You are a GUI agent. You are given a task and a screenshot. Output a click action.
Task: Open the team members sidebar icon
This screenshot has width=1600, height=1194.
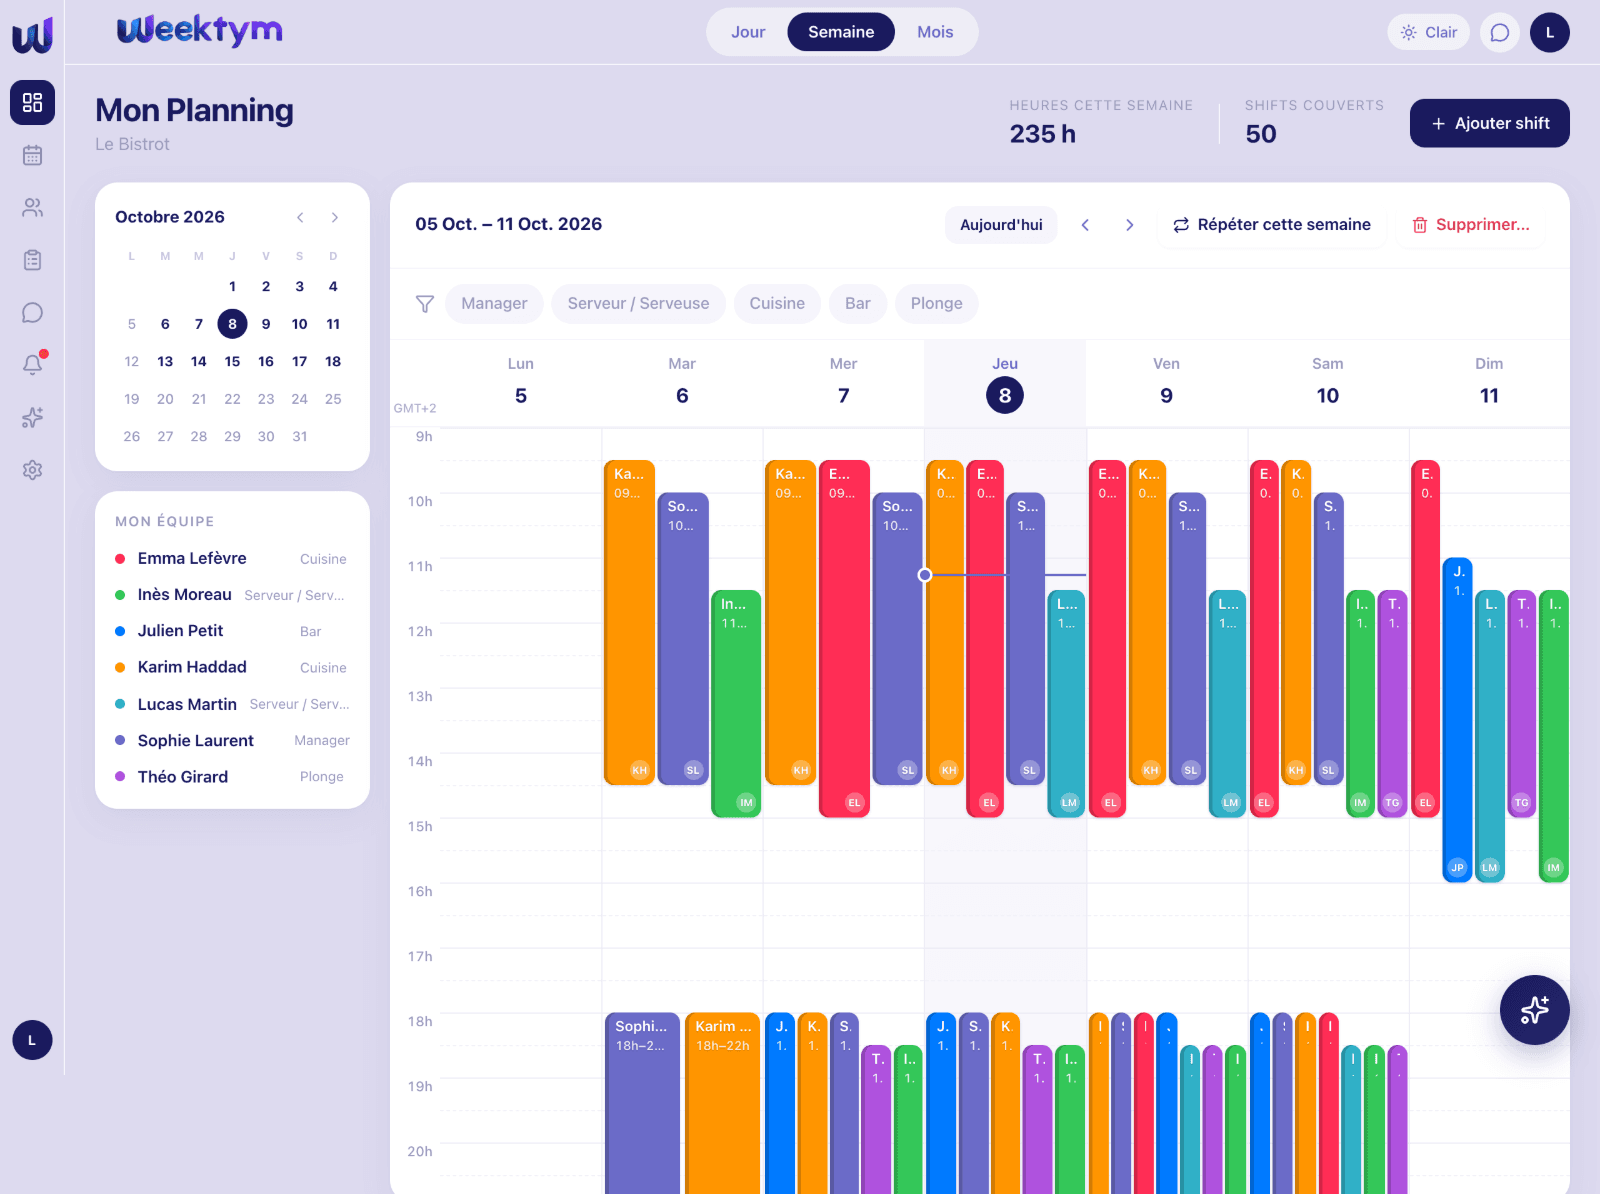click(32, 208)
